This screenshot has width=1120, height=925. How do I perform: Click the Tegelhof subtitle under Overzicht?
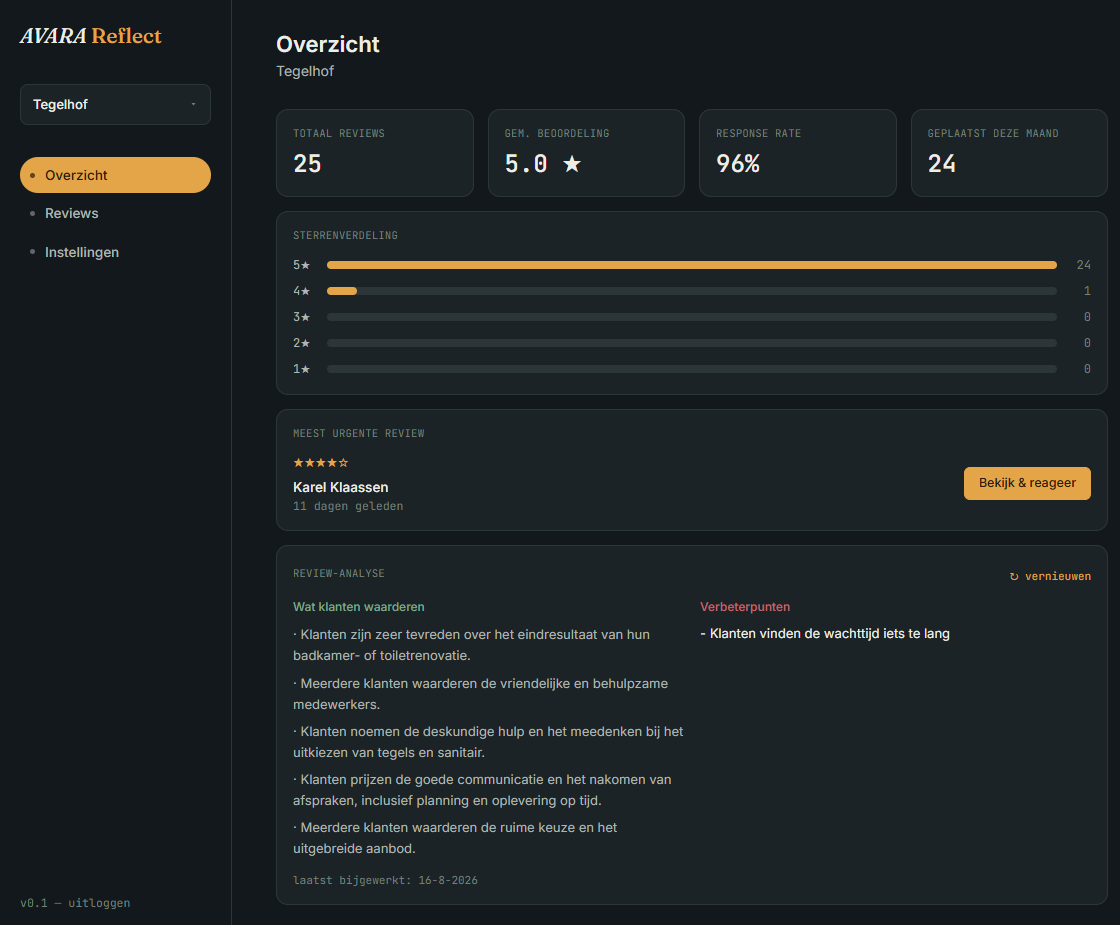305,71
